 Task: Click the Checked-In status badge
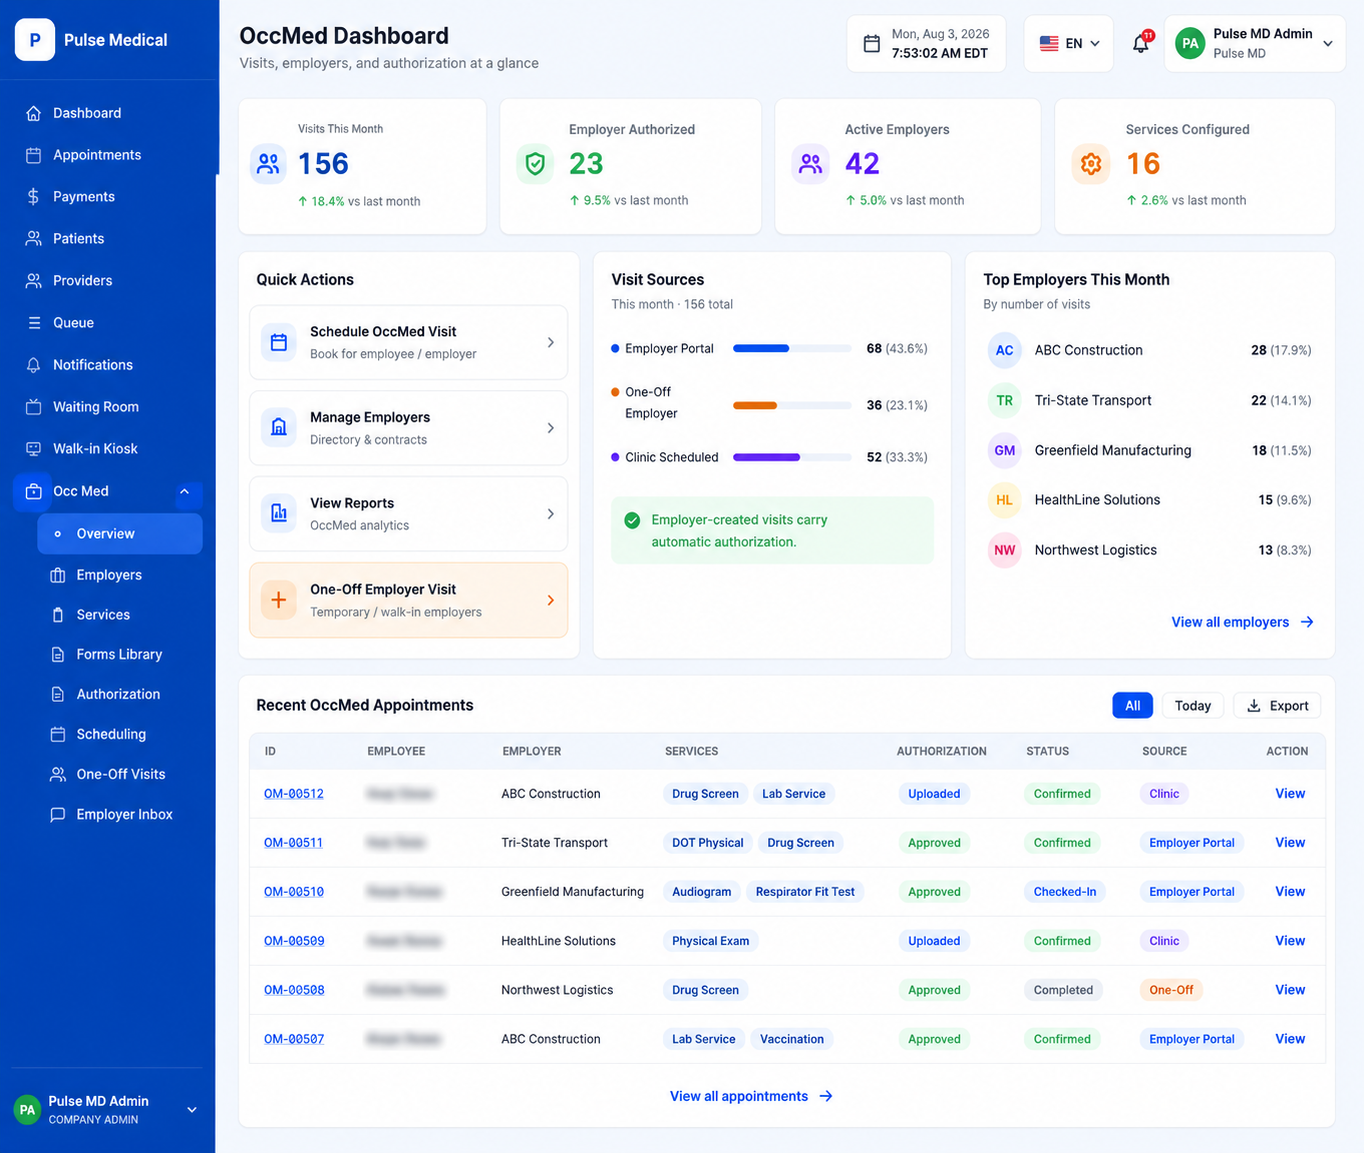coord(1065,892)
